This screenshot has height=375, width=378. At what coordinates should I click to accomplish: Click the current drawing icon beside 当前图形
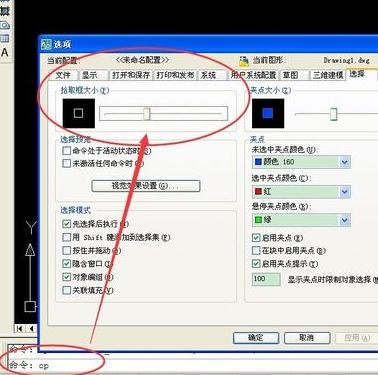(244, 61)
